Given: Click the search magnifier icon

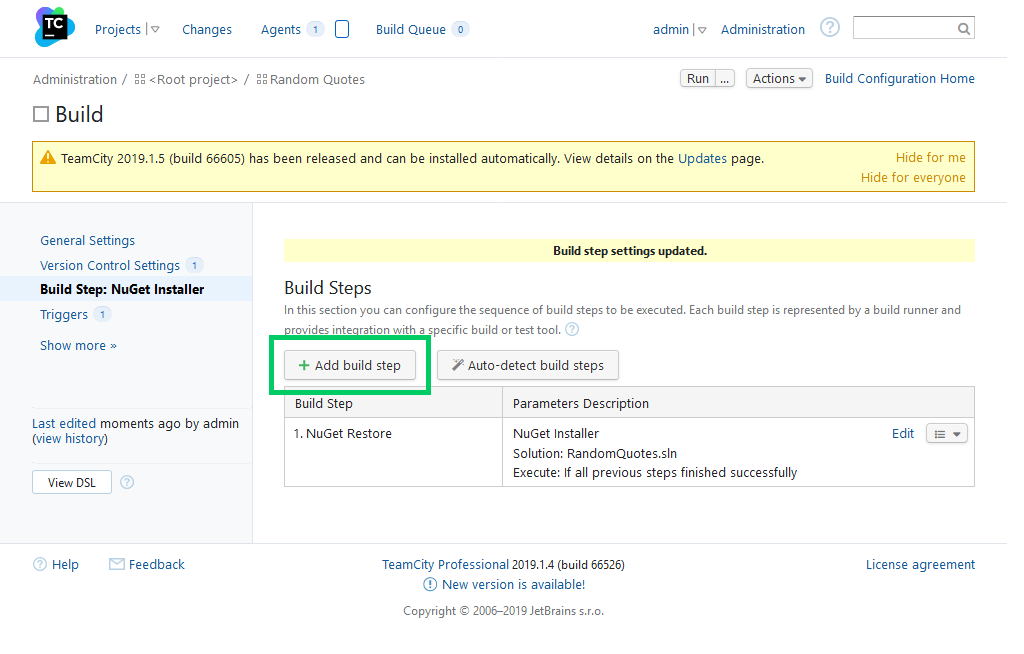Looking at the screenshot, I should point(963,29).
